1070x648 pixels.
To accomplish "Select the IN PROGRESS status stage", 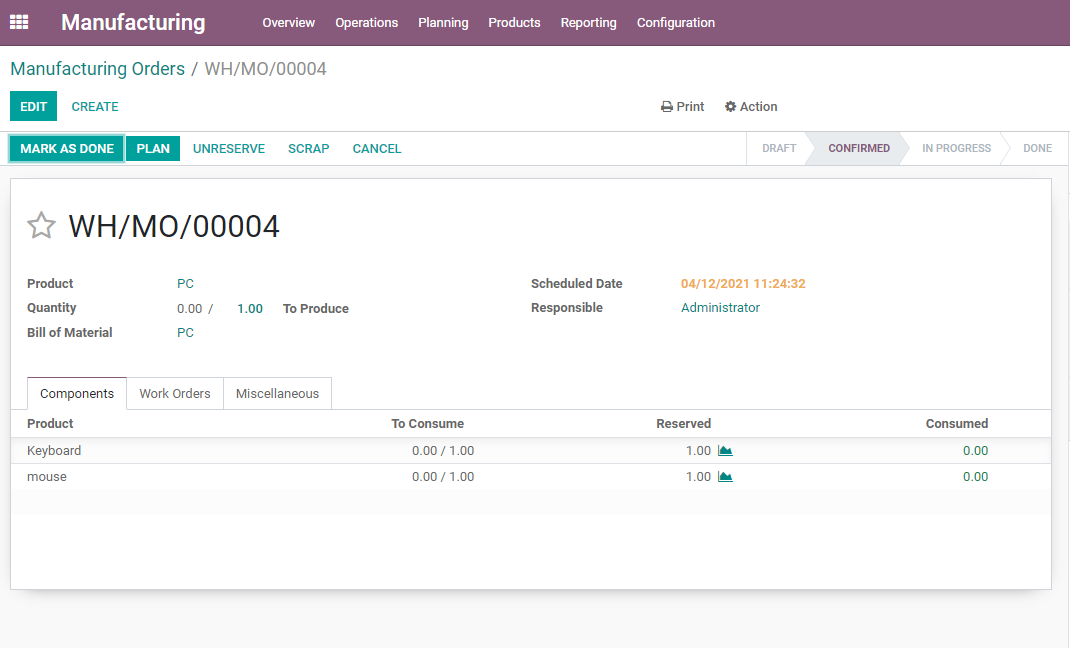I will point(956,148).
